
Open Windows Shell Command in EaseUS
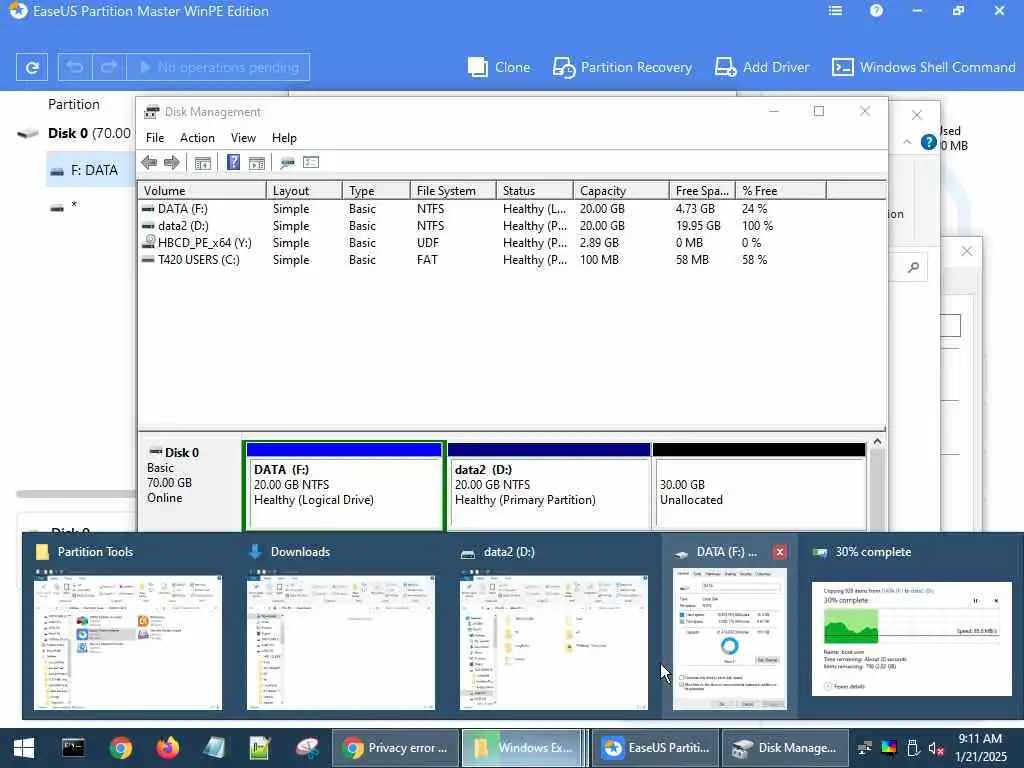coord(923,67)
